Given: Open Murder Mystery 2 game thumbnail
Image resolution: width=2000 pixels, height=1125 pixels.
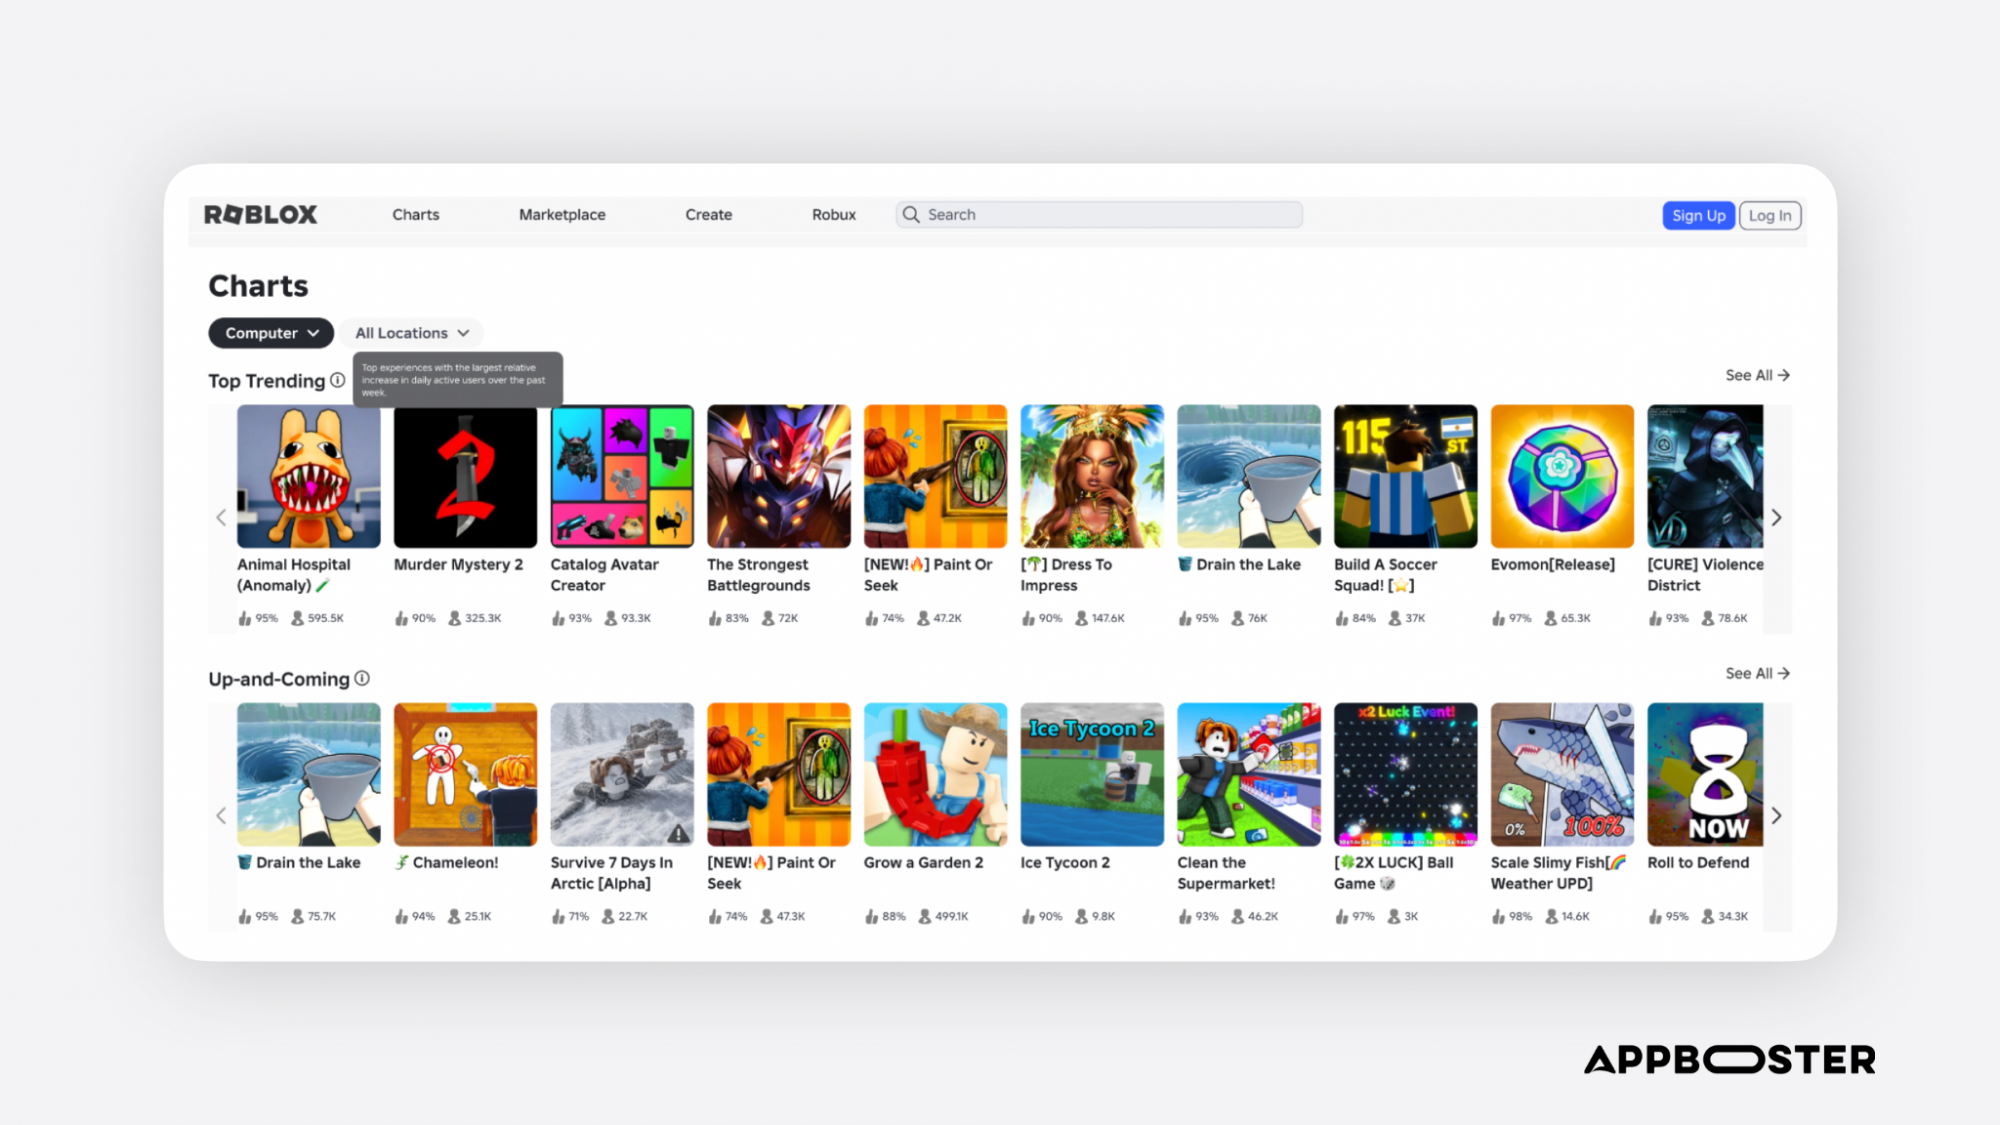Looking at the screenshot, I should pos(465,476).
